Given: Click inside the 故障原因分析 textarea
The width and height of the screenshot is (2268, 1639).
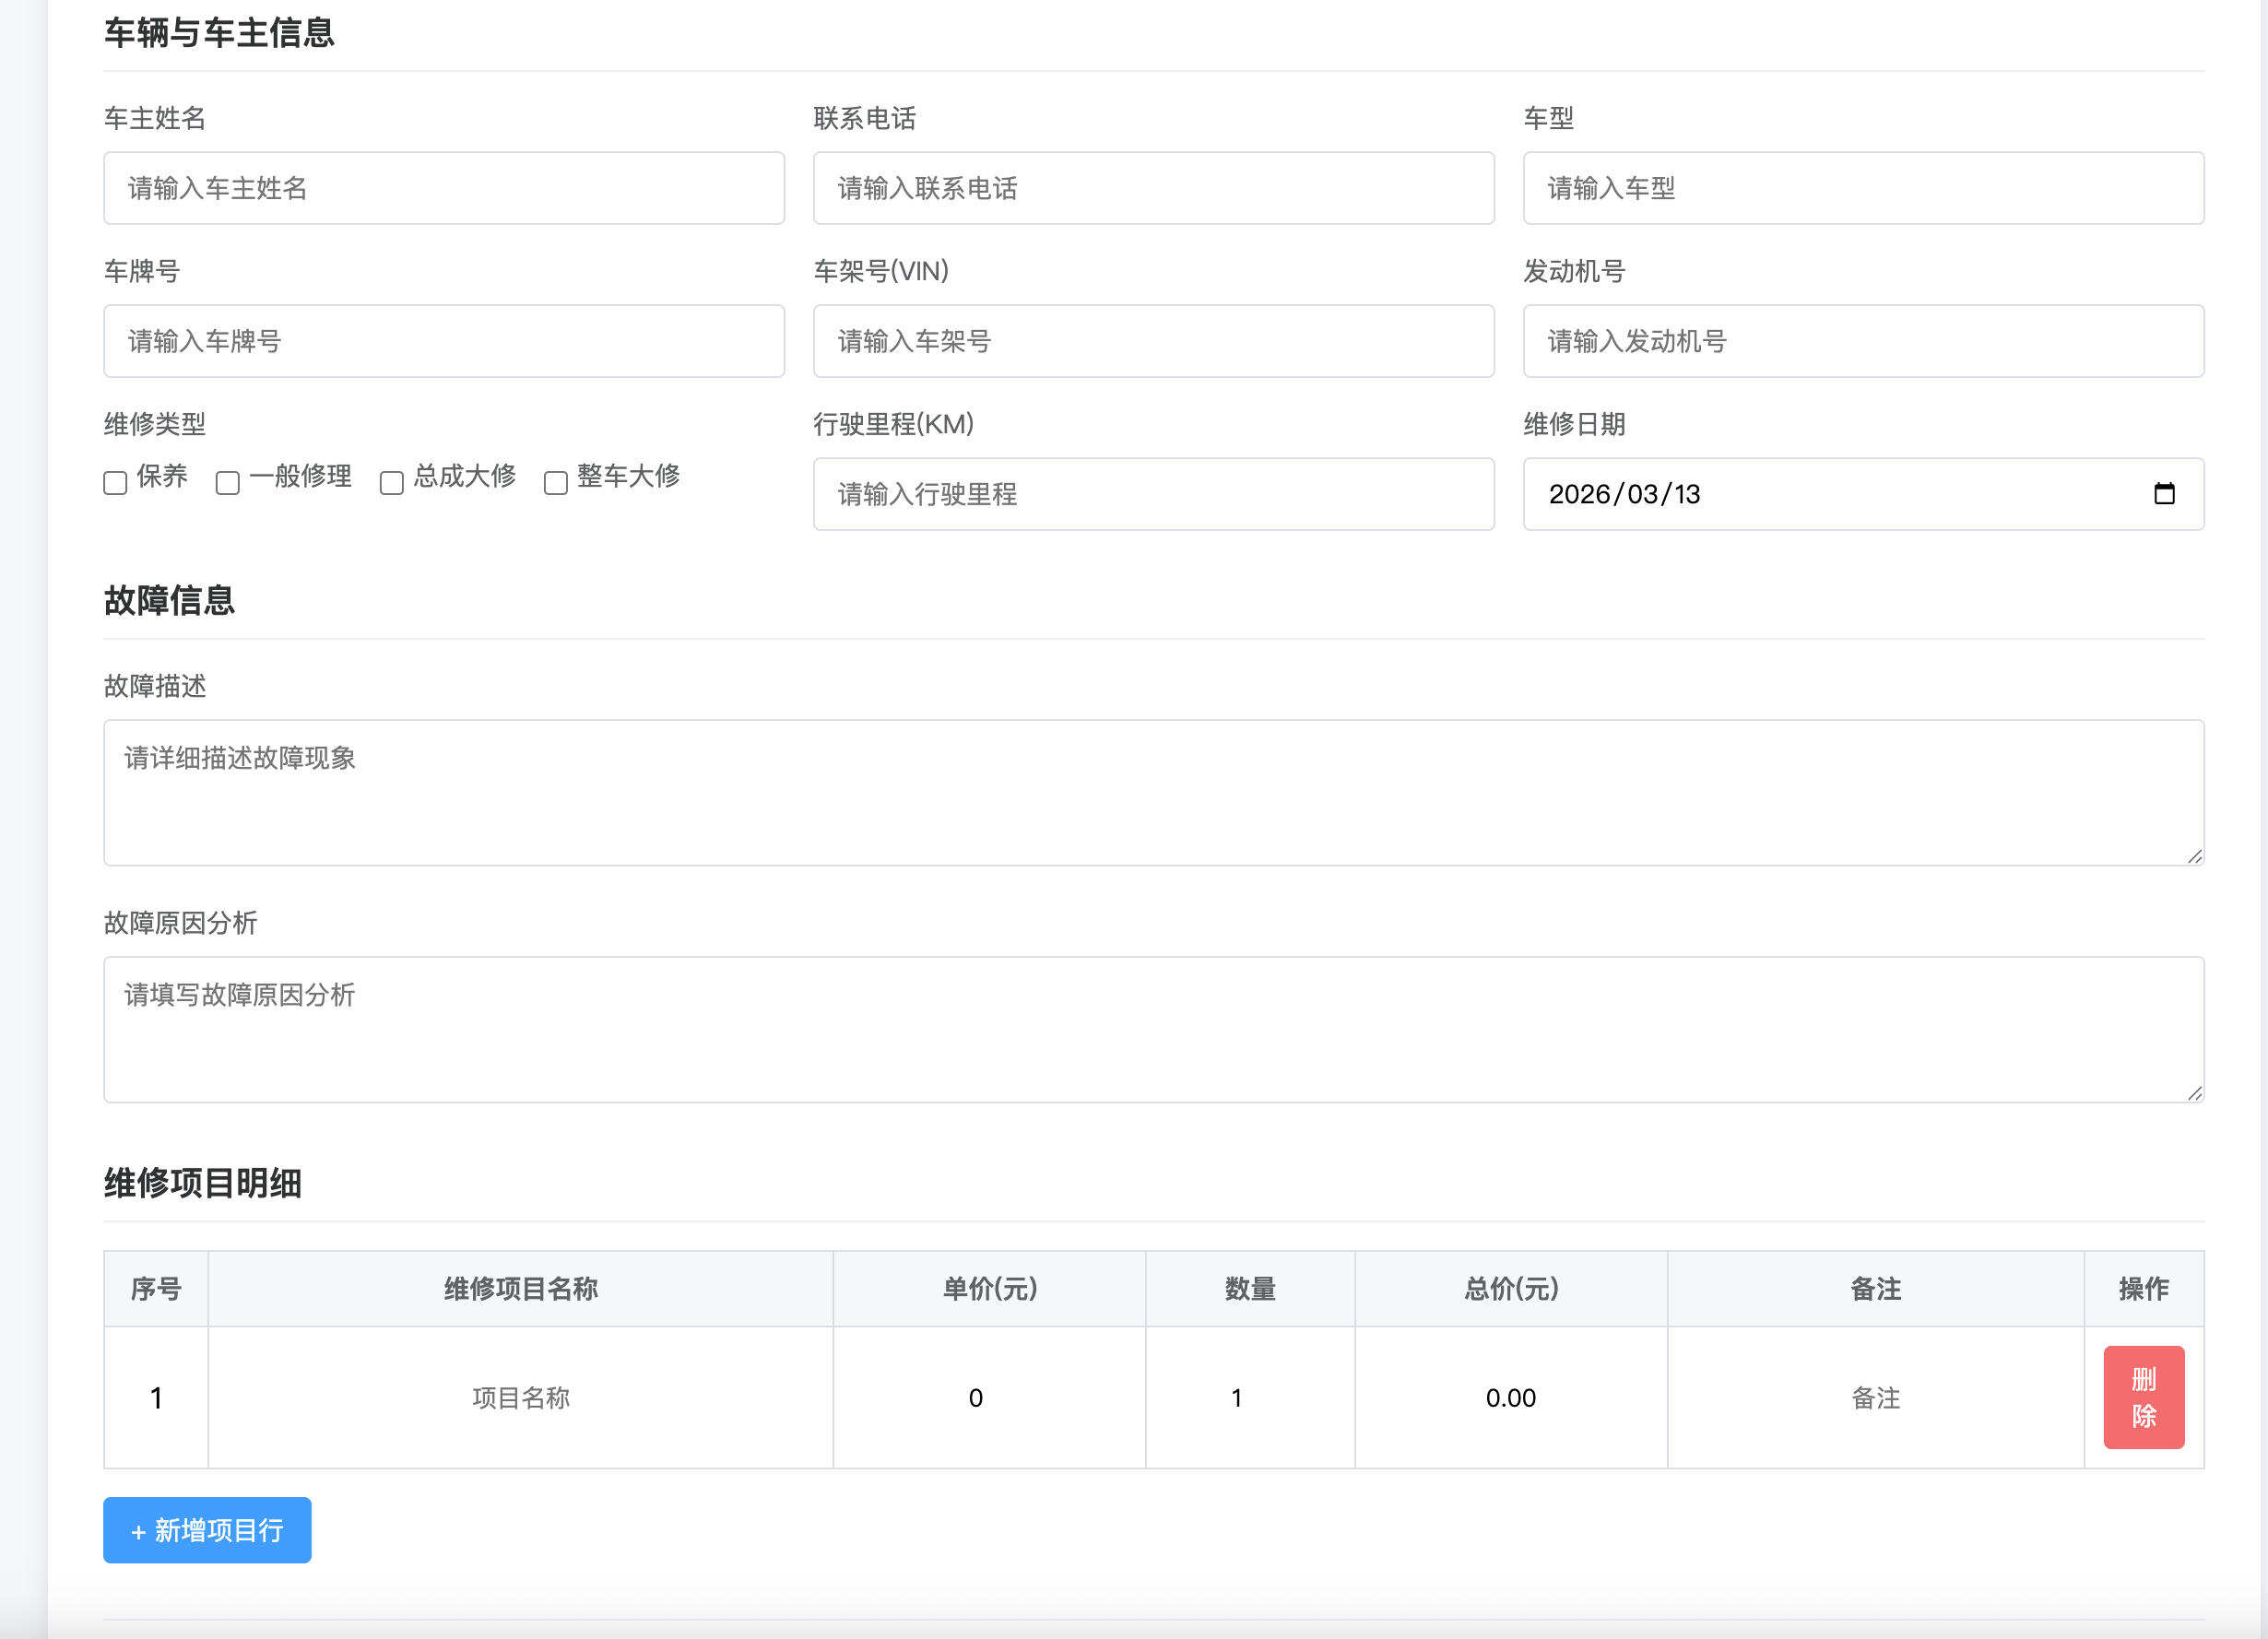Looking at the screenshot, I should 1150,1030.
